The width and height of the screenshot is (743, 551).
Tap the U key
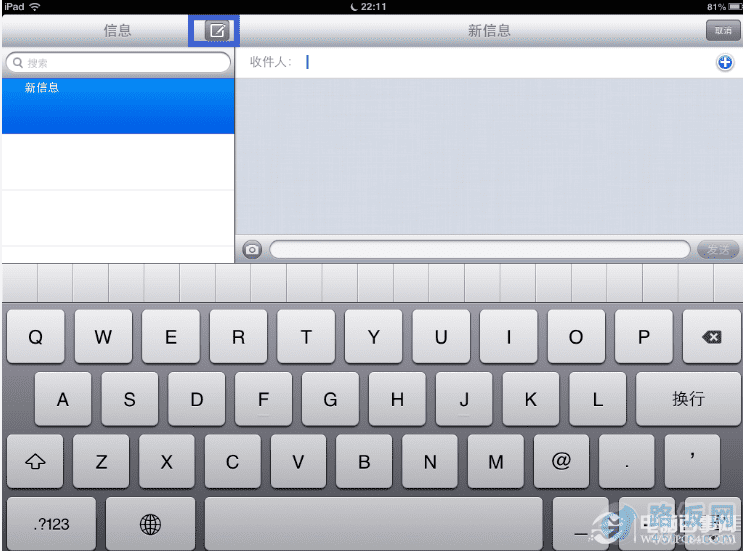point(441,337)
